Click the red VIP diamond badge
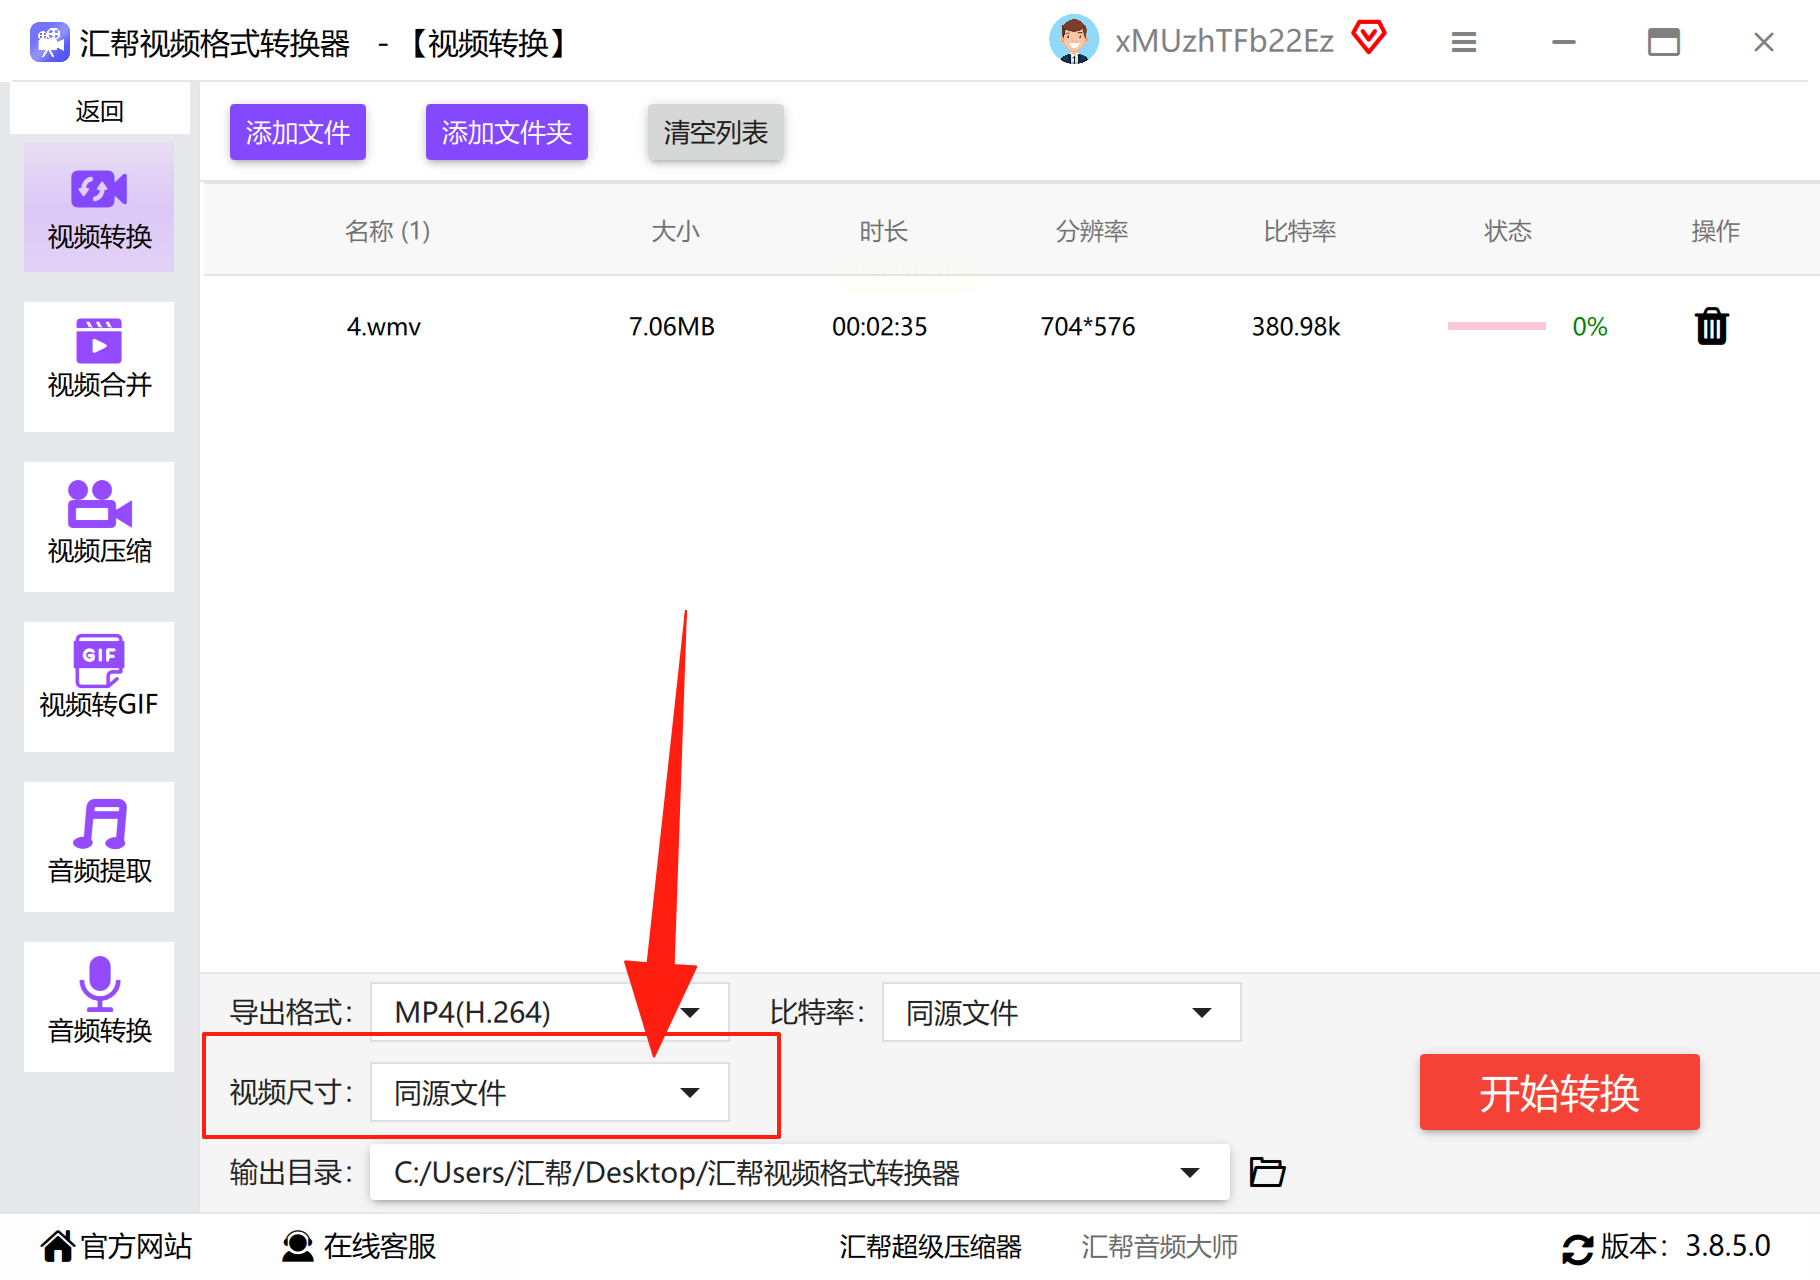 coord(1368,39)
